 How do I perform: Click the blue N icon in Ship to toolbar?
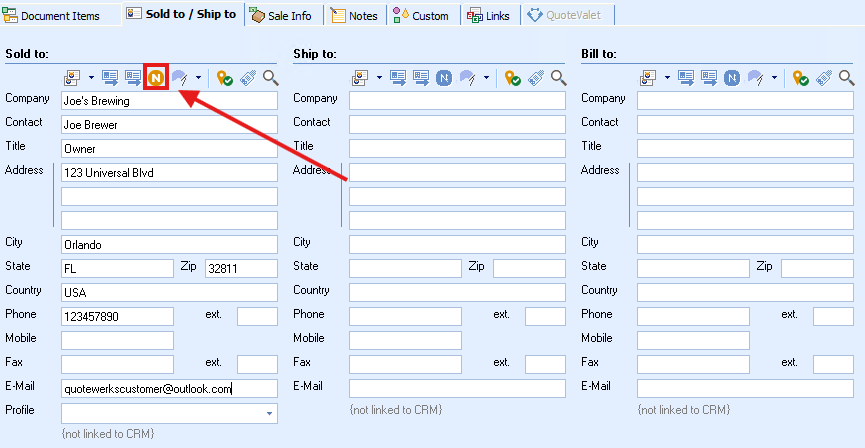tap(444, 77)
